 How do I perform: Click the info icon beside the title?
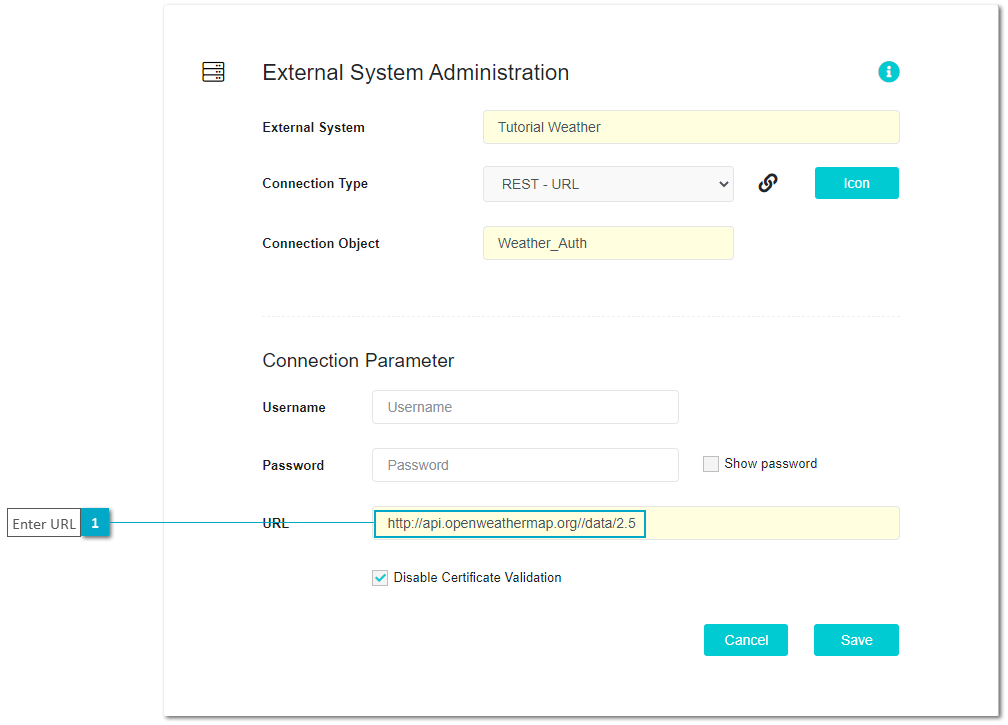[888, 72]
